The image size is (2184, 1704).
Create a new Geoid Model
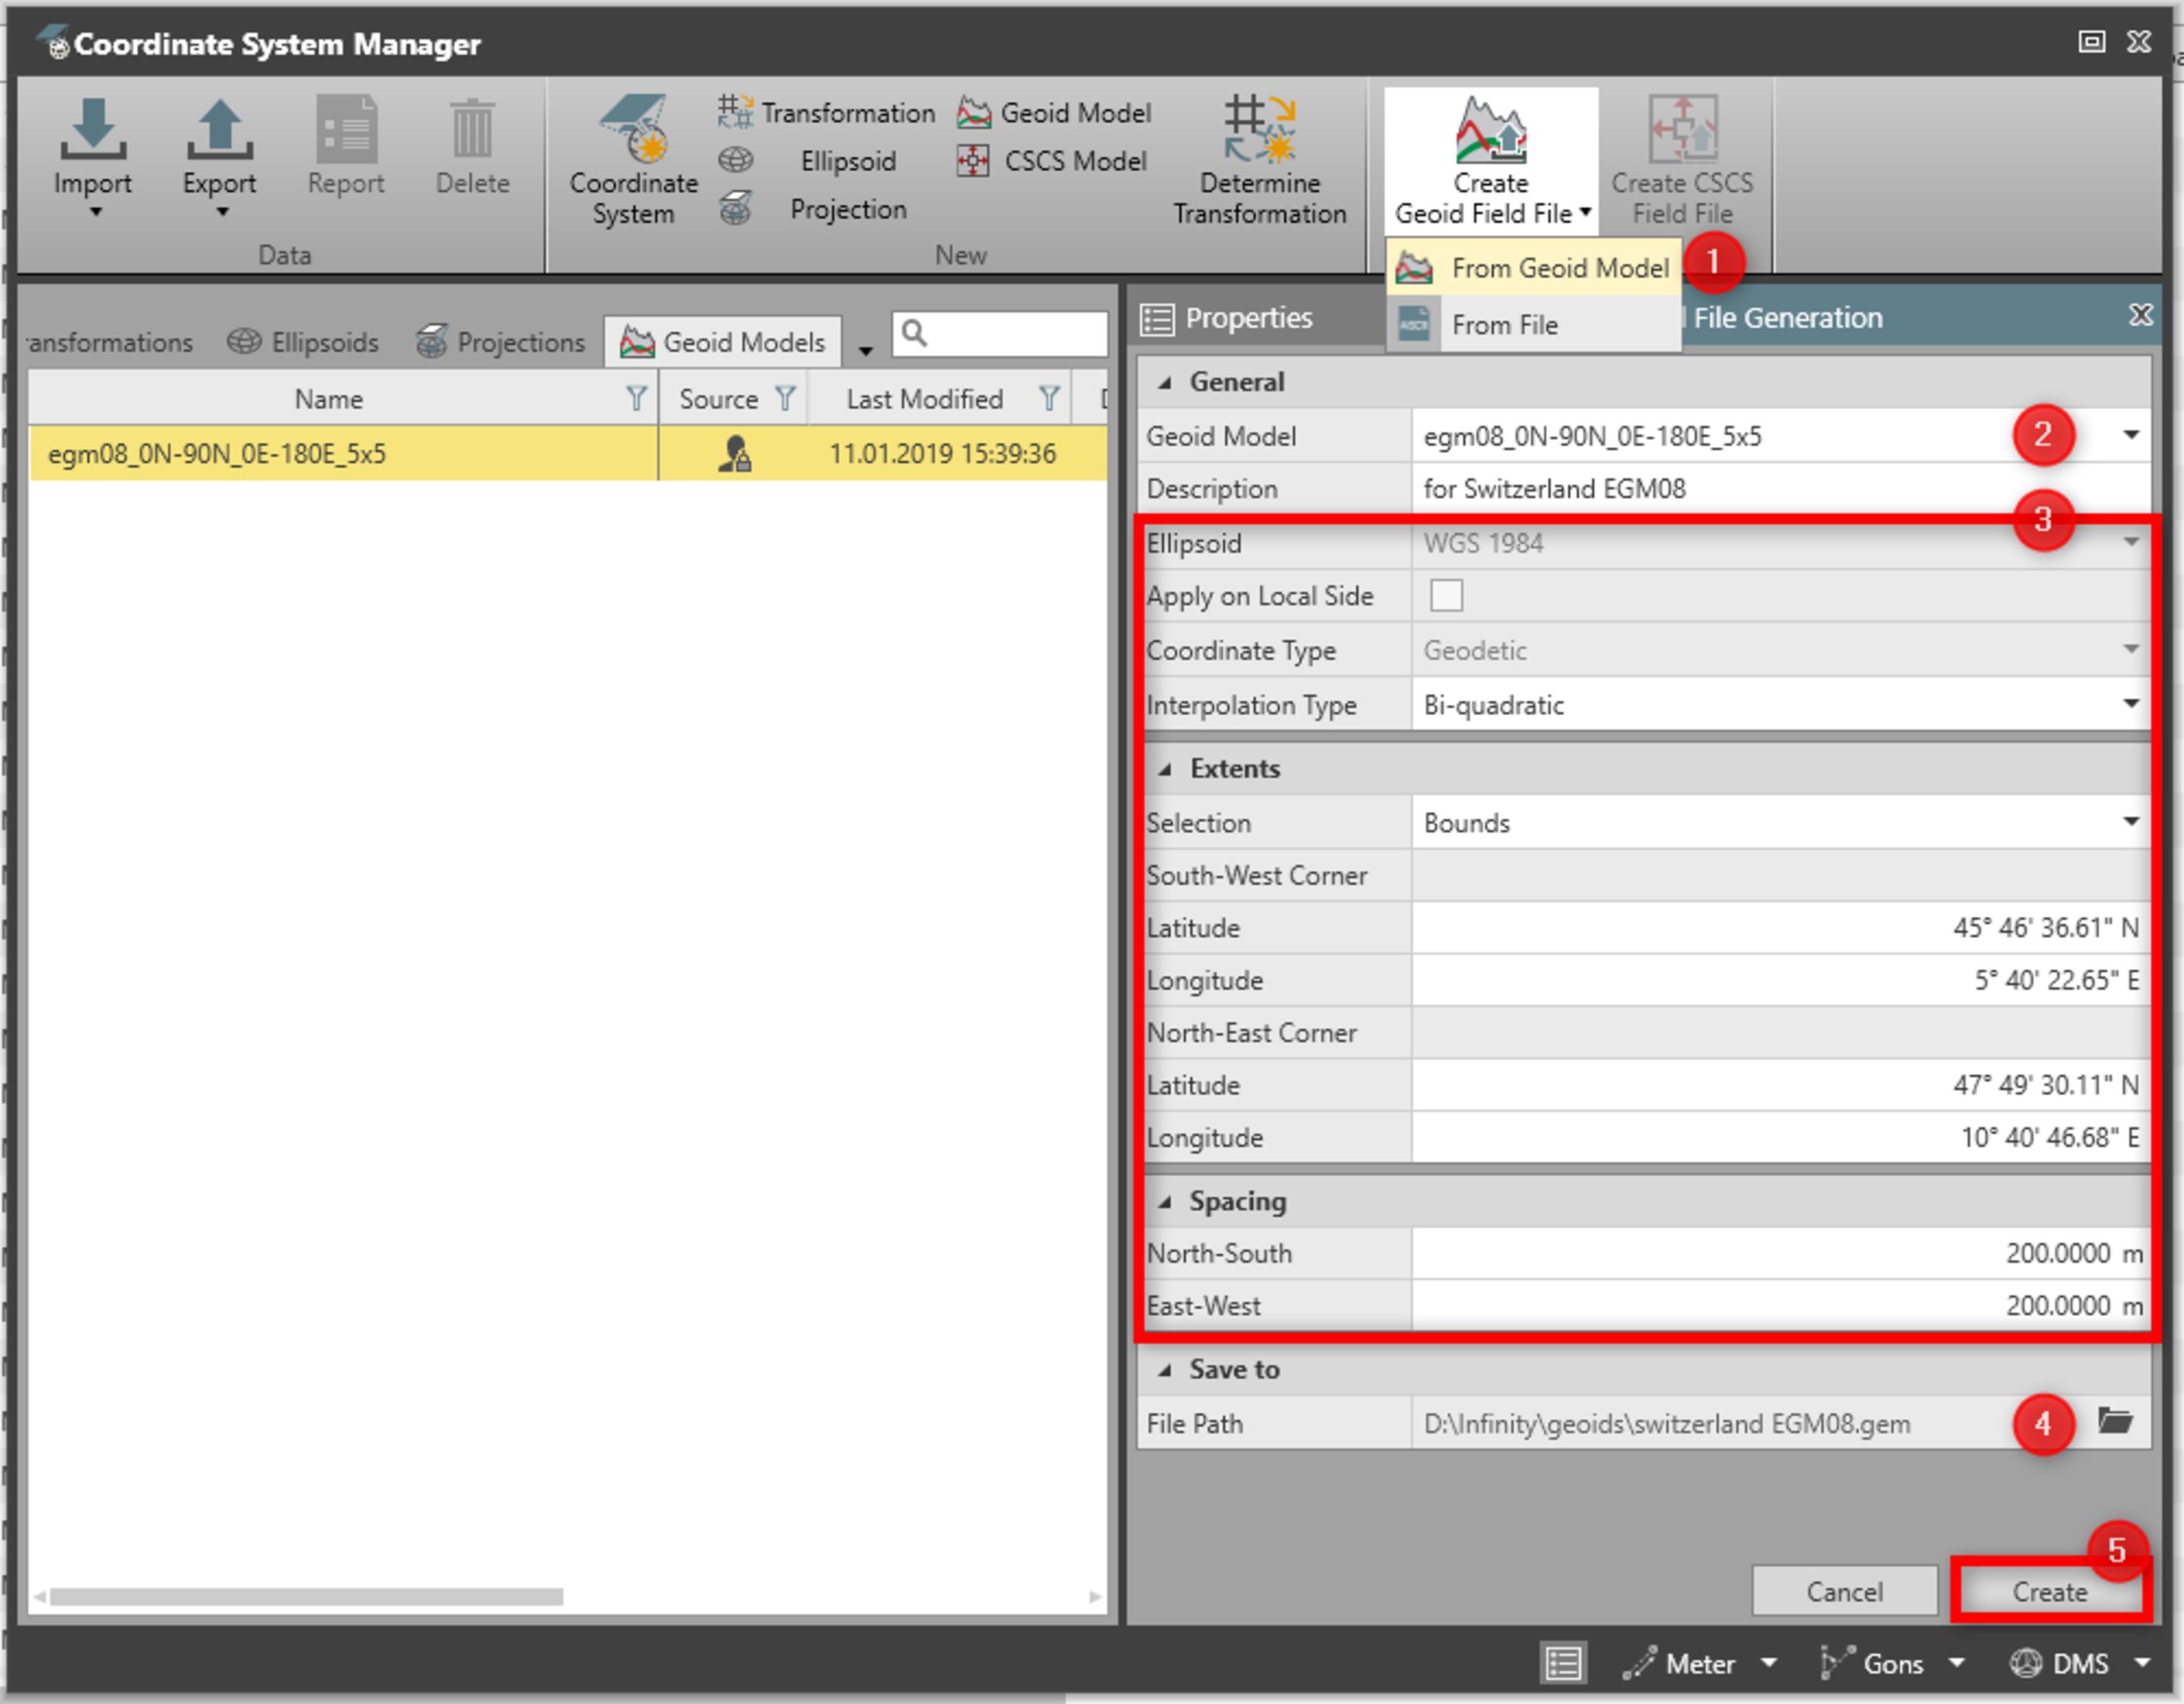click(1054, 112)
